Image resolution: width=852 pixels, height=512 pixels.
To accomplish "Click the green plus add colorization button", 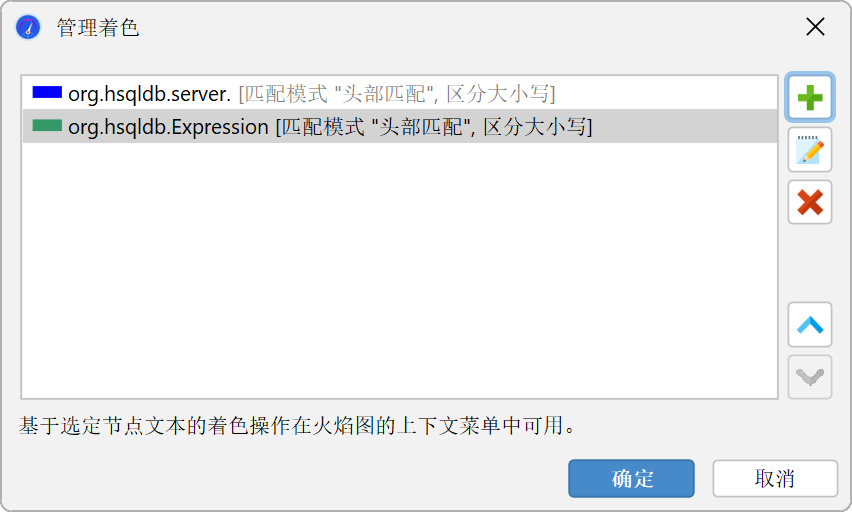I will point(810,97).
